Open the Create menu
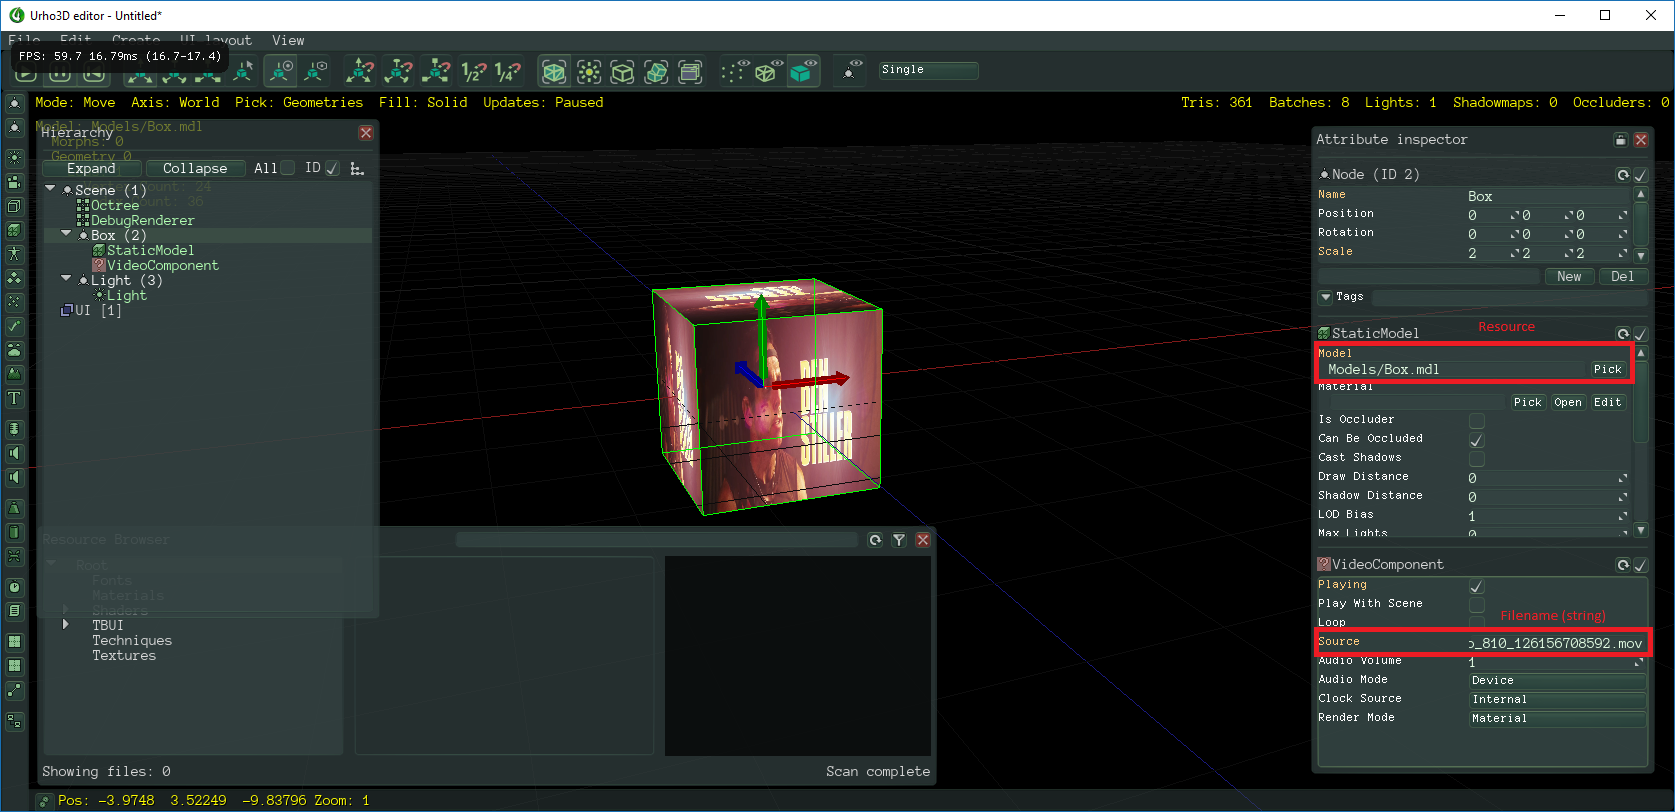The height and width of the screenshot is (812, 1675). [136, 40]
